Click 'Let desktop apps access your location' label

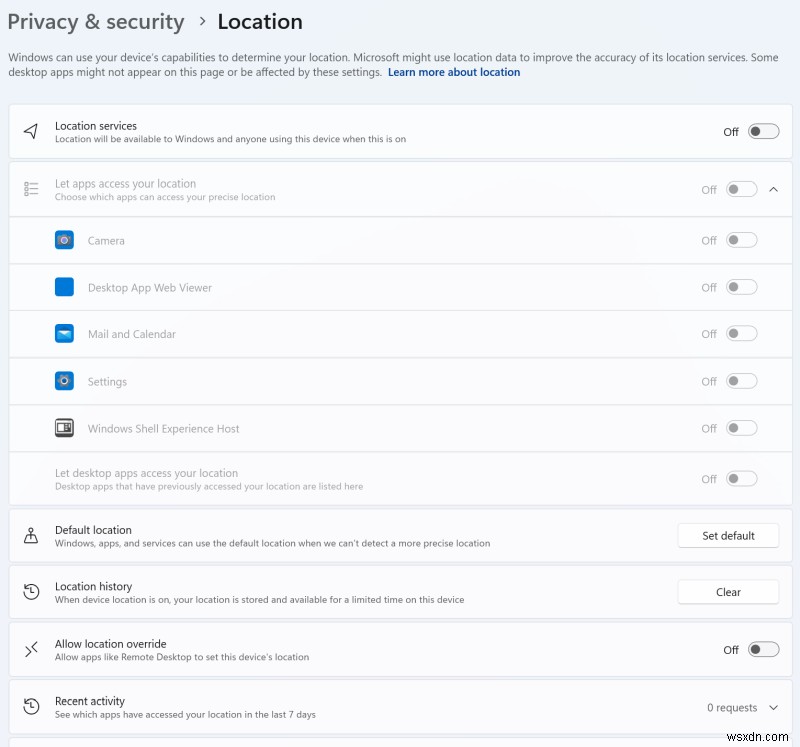(x=146, y=473)
